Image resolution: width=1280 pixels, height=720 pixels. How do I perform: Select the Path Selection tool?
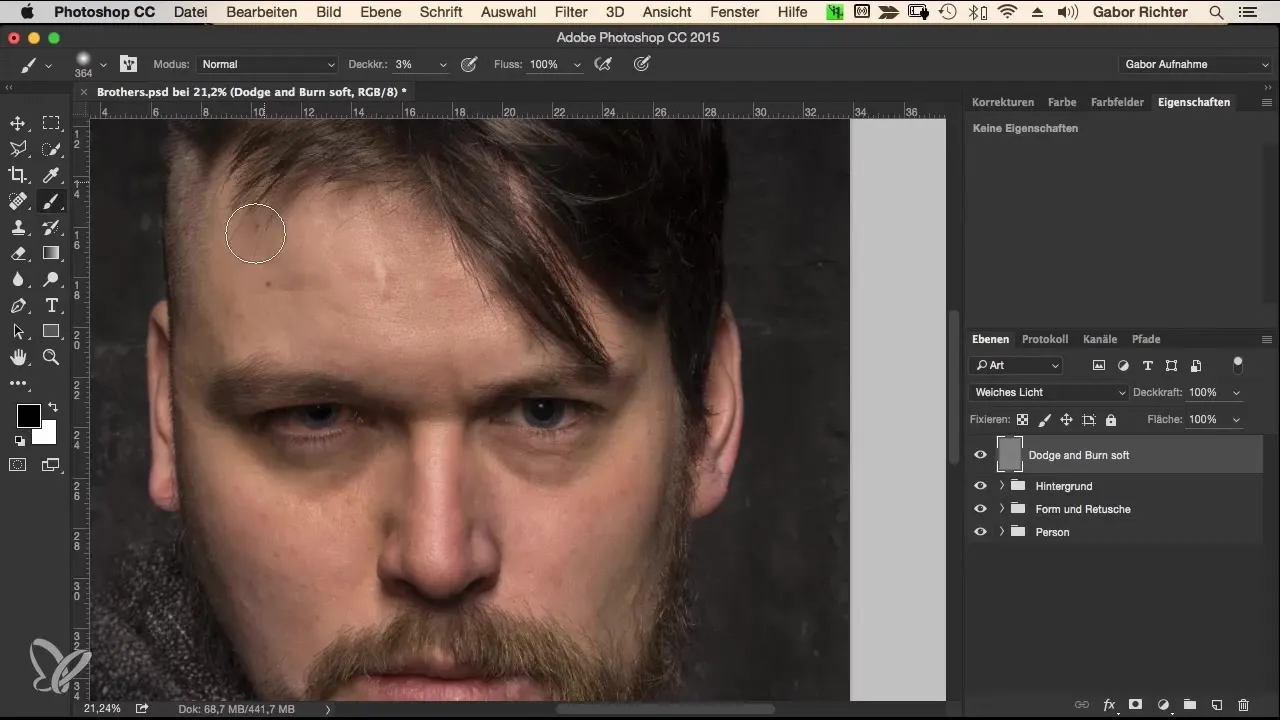(18, 331)
